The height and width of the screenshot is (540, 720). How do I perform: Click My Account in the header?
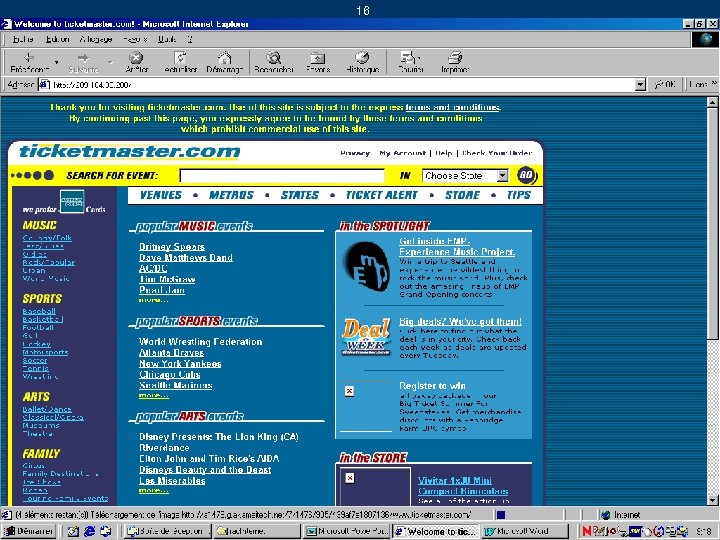[x=402, y=153]
